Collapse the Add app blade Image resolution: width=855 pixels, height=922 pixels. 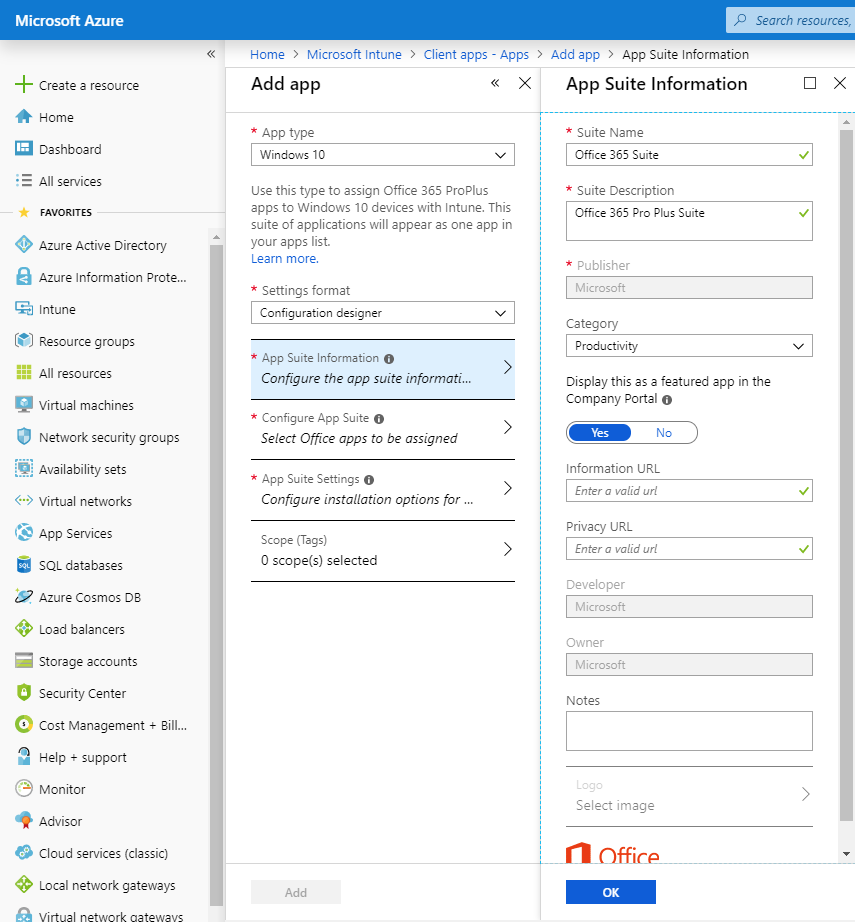(495, 83)
